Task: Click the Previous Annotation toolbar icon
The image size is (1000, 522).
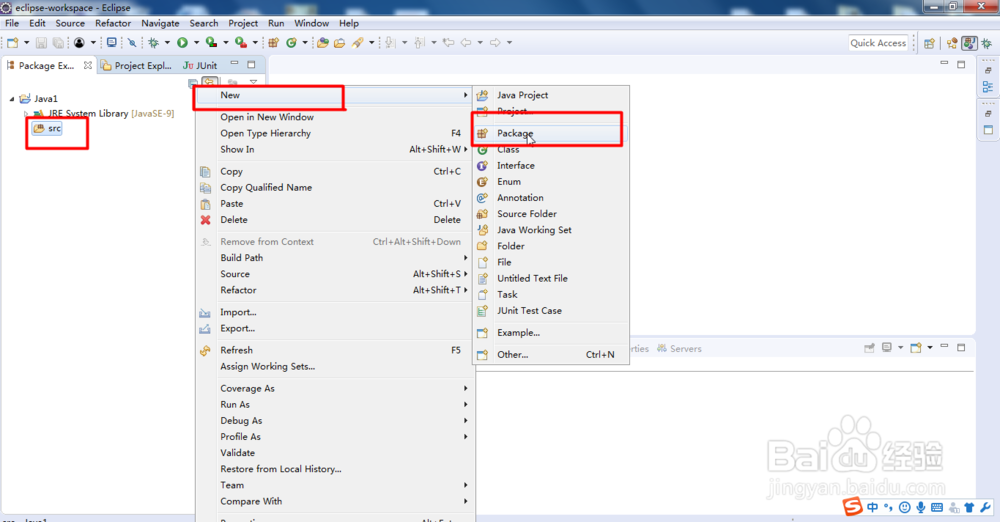Action: click(419, 43)
